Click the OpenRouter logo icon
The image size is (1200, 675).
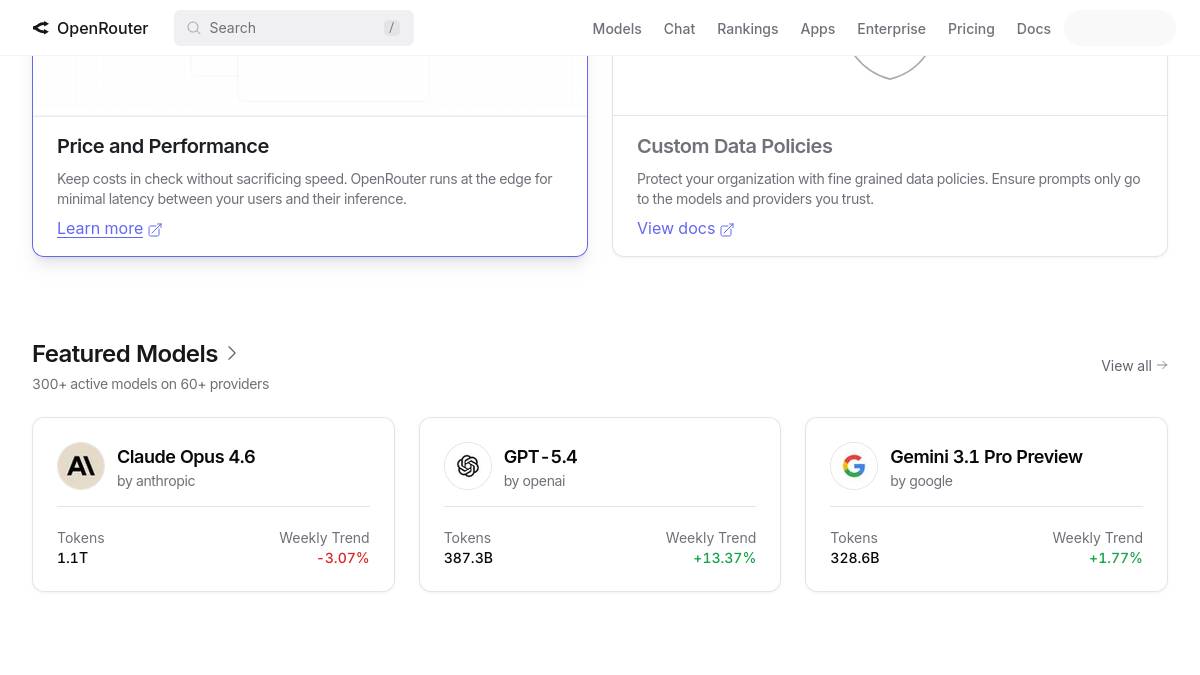(x=41, y=28)
